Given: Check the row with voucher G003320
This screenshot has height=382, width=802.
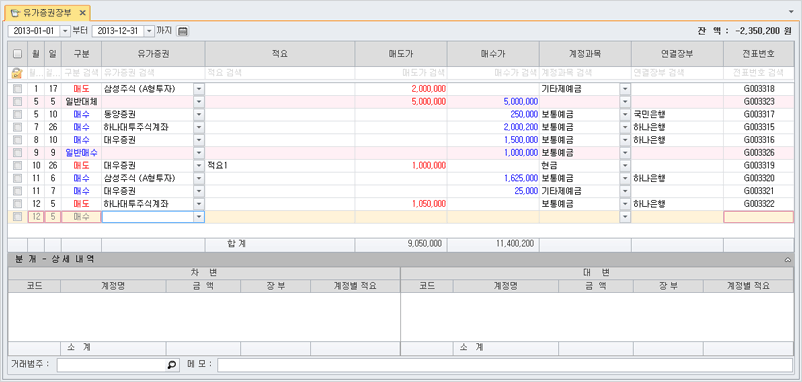Looking at the screenshot, I should coord(17,178).
